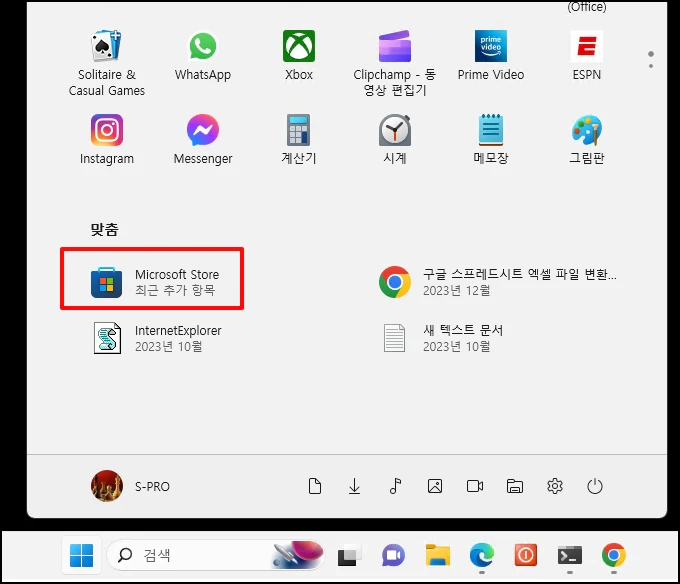Viewport: 680px width, 584px height.
Task: Launch WhatsApp from pinned apps
Action: 203,55
